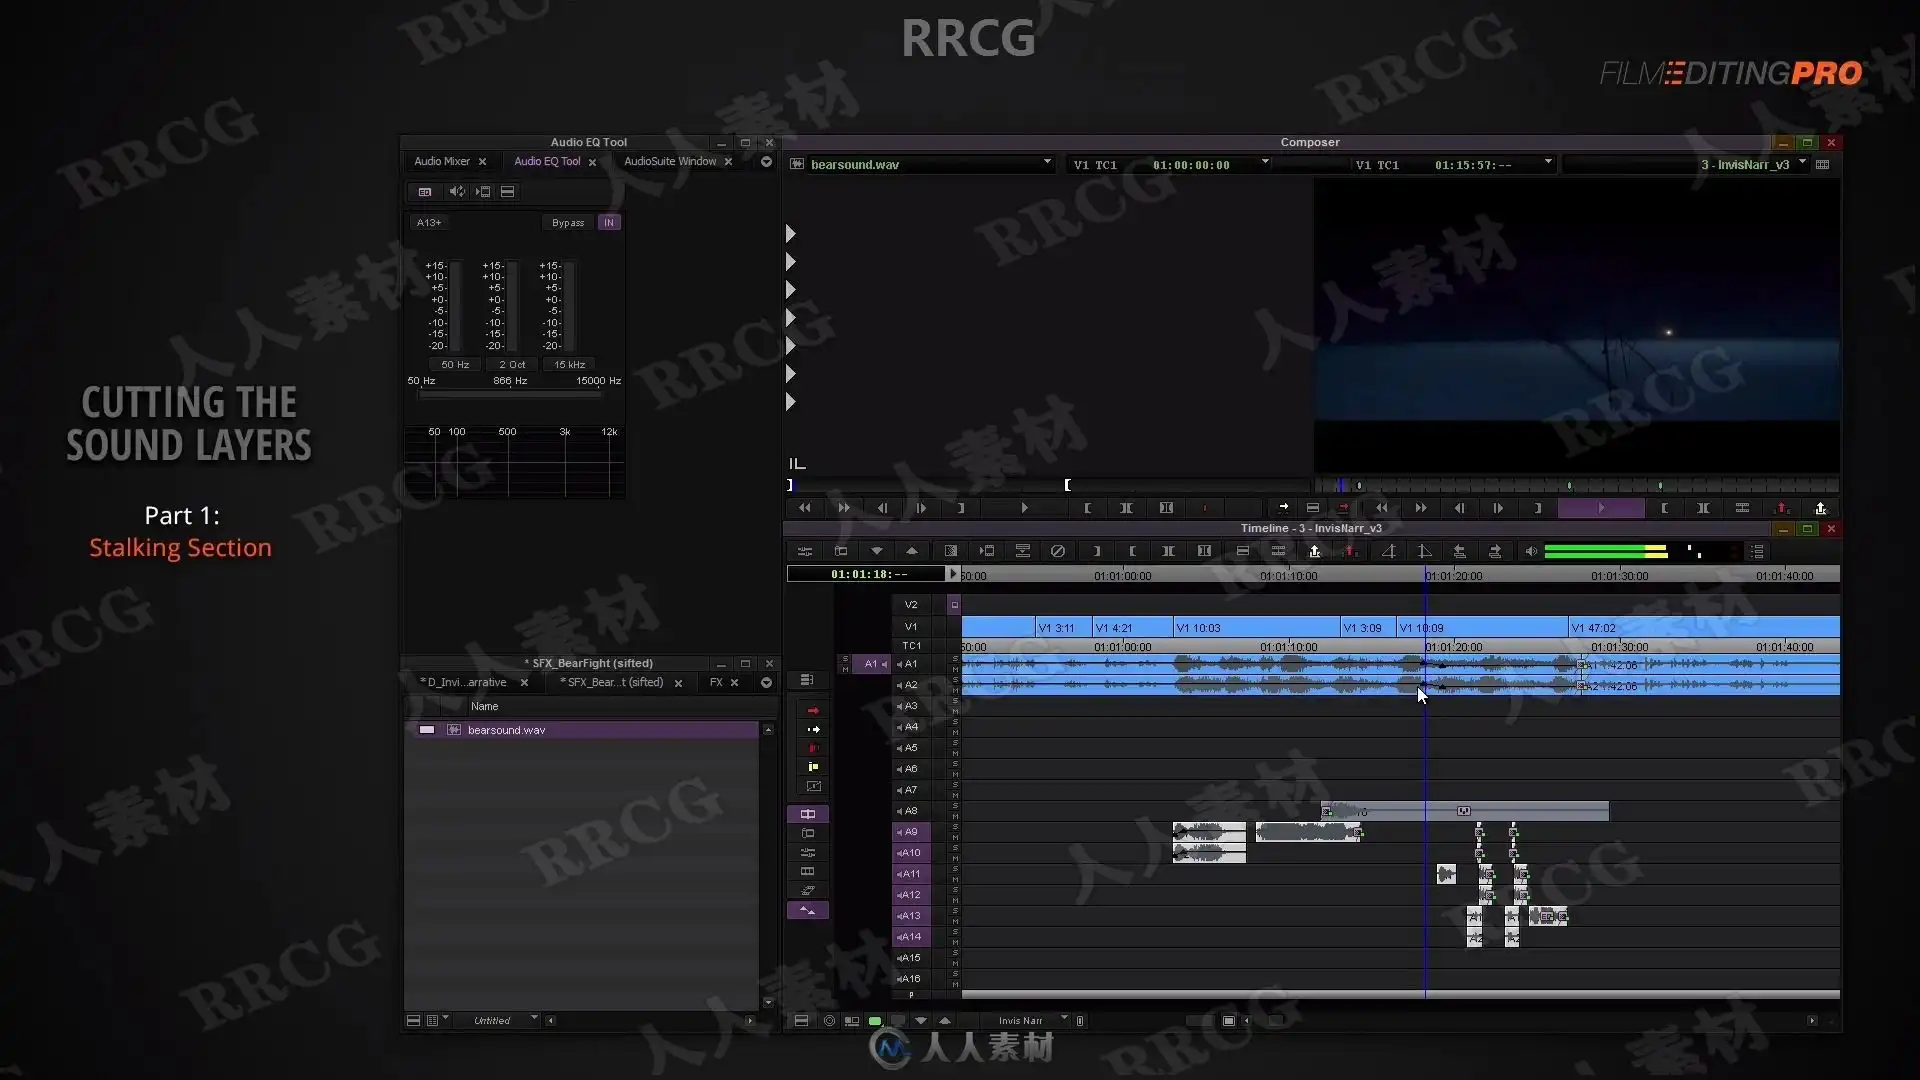Click the Extract/Splice-In segment mode arrow

click(x=812, y=729)
